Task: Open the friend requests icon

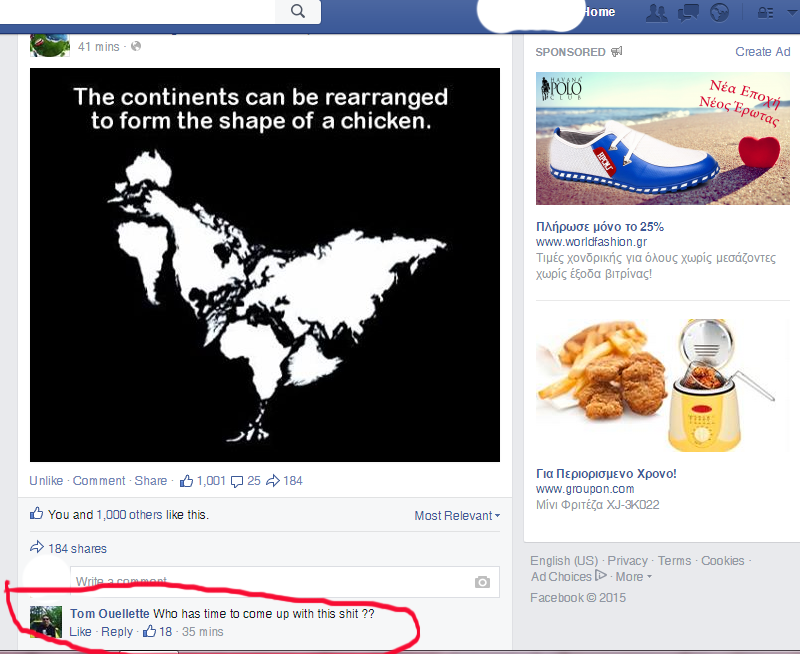Action: pyautogui.click(x=656, y=13)
